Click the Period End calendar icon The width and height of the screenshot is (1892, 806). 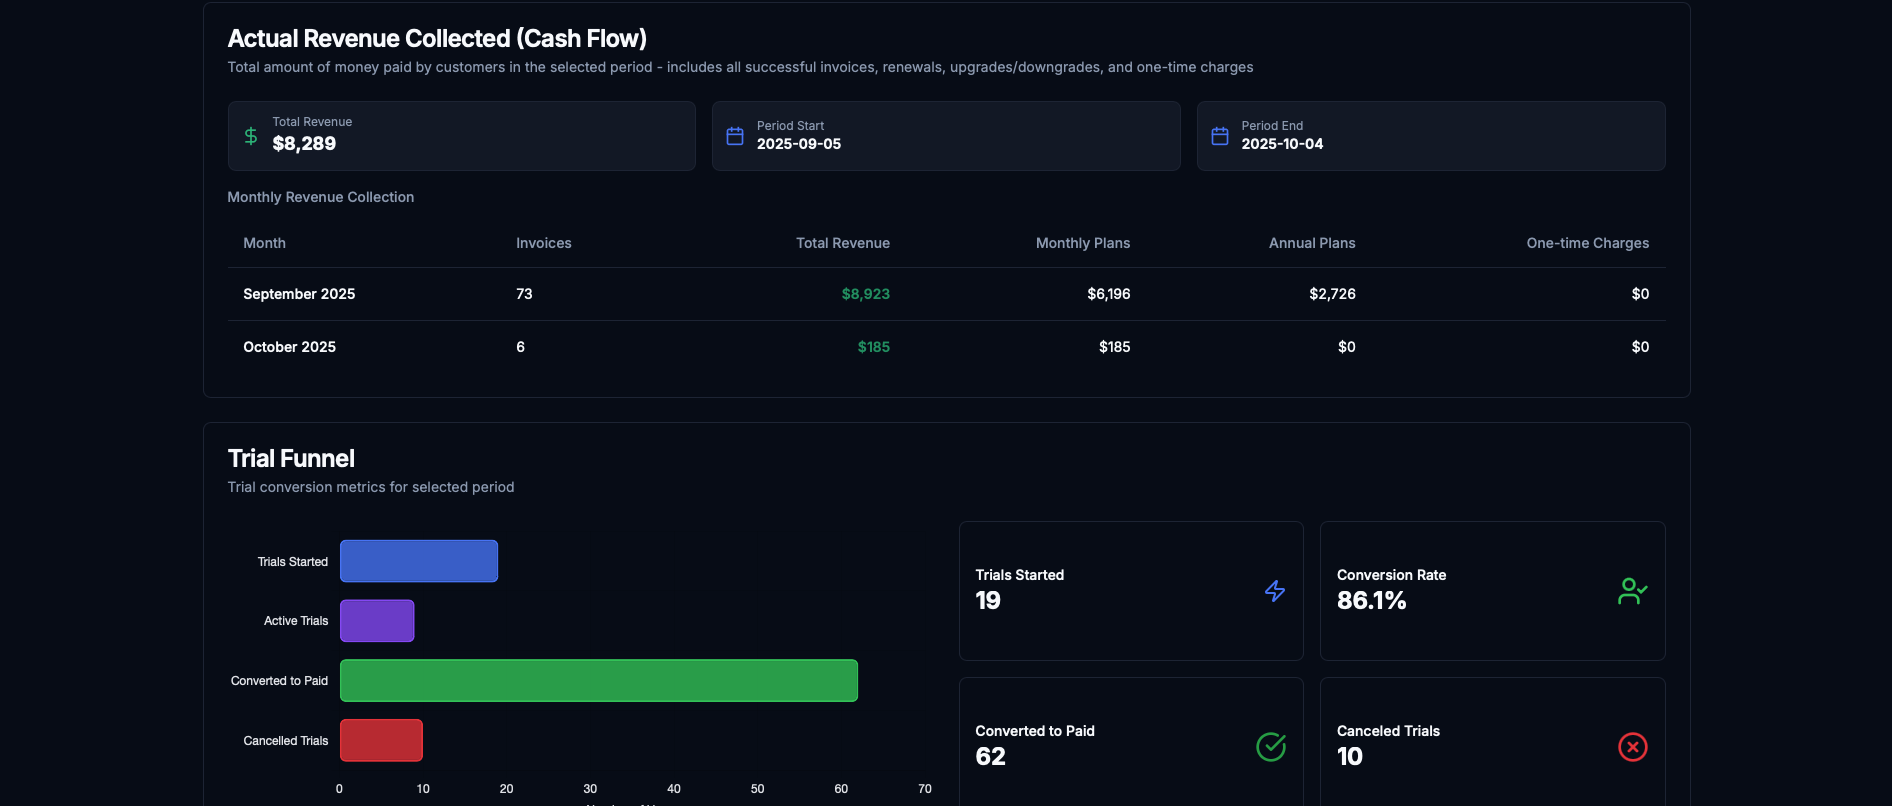[x=1220, y=136]
